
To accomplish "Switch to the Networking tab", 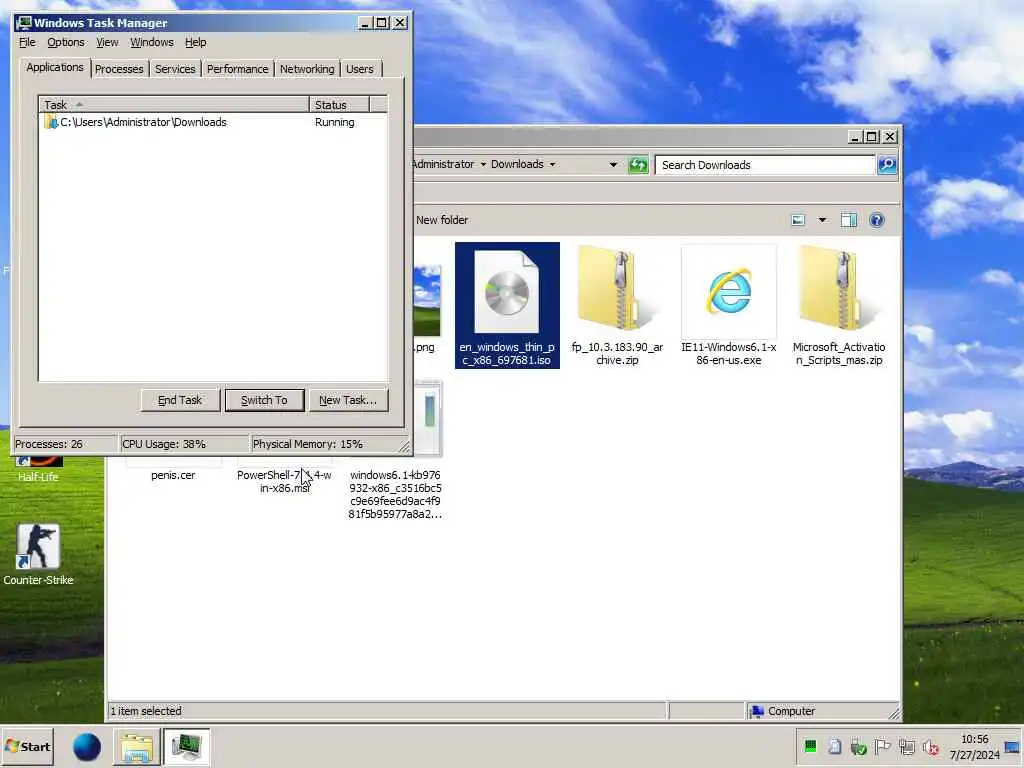I will pos(307,69).
